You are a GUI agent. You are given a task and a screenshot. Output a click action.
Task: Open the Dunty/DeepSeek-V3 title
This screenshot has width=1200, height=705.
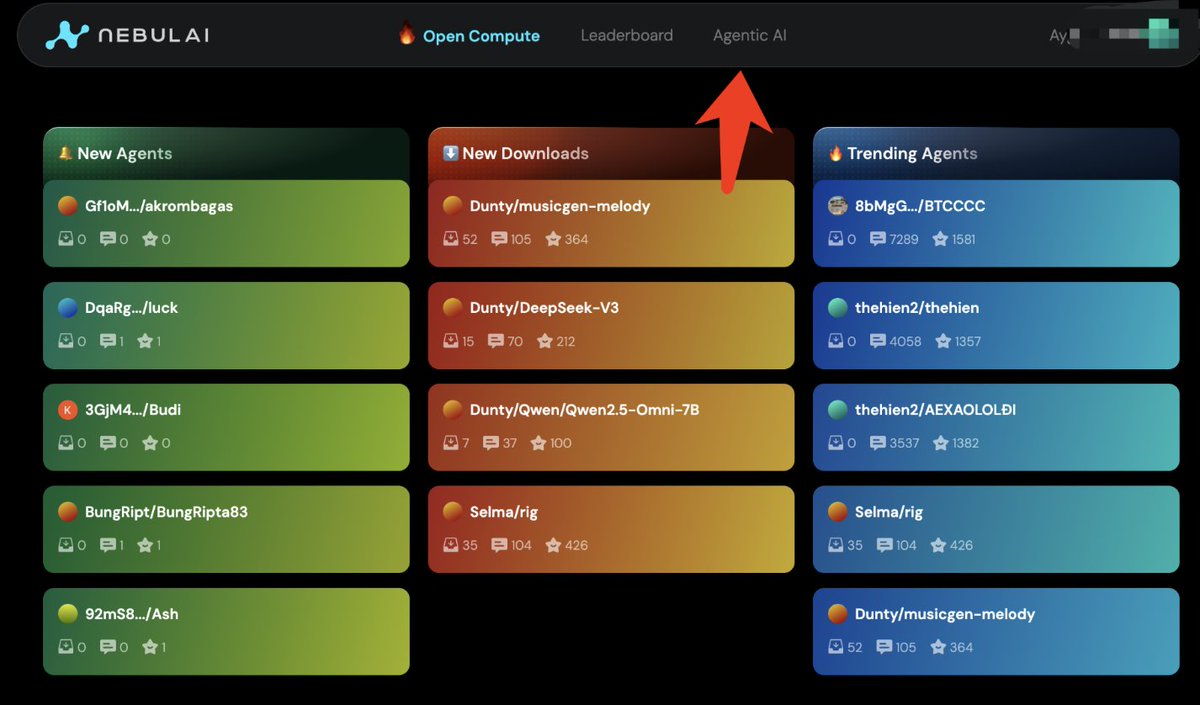point(544,308)
